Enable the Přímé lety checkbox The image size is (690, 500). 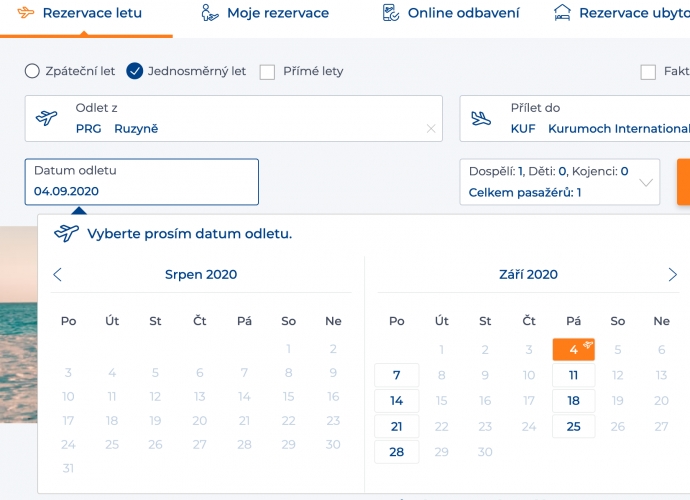coord(267,72)
